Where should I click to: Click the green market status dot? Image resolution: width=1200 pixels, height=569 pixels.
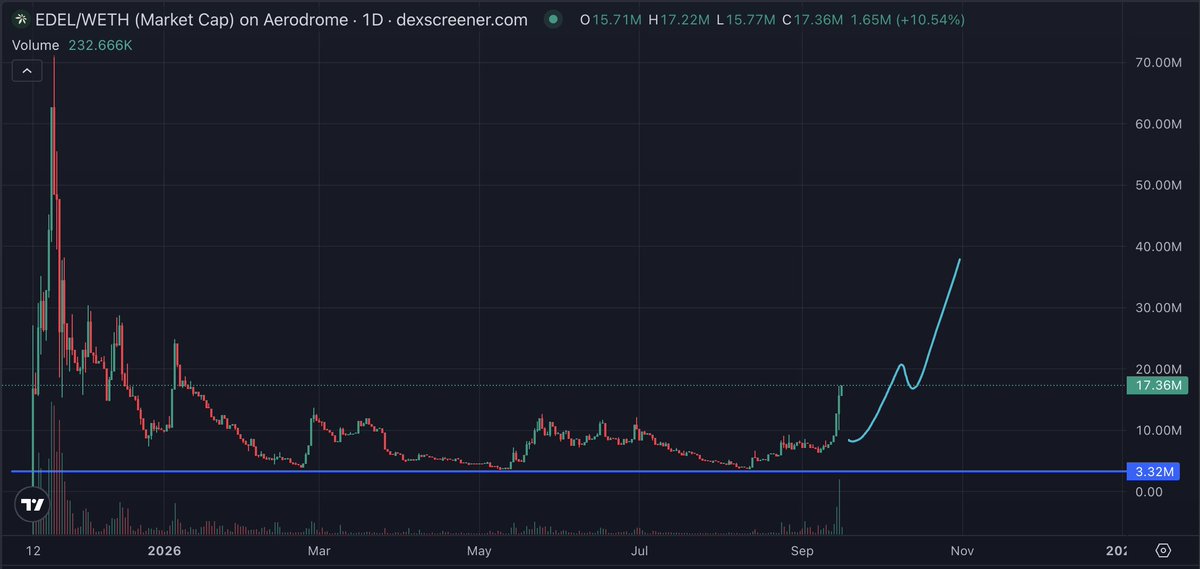pyautogui.click(x=552, y=20)
